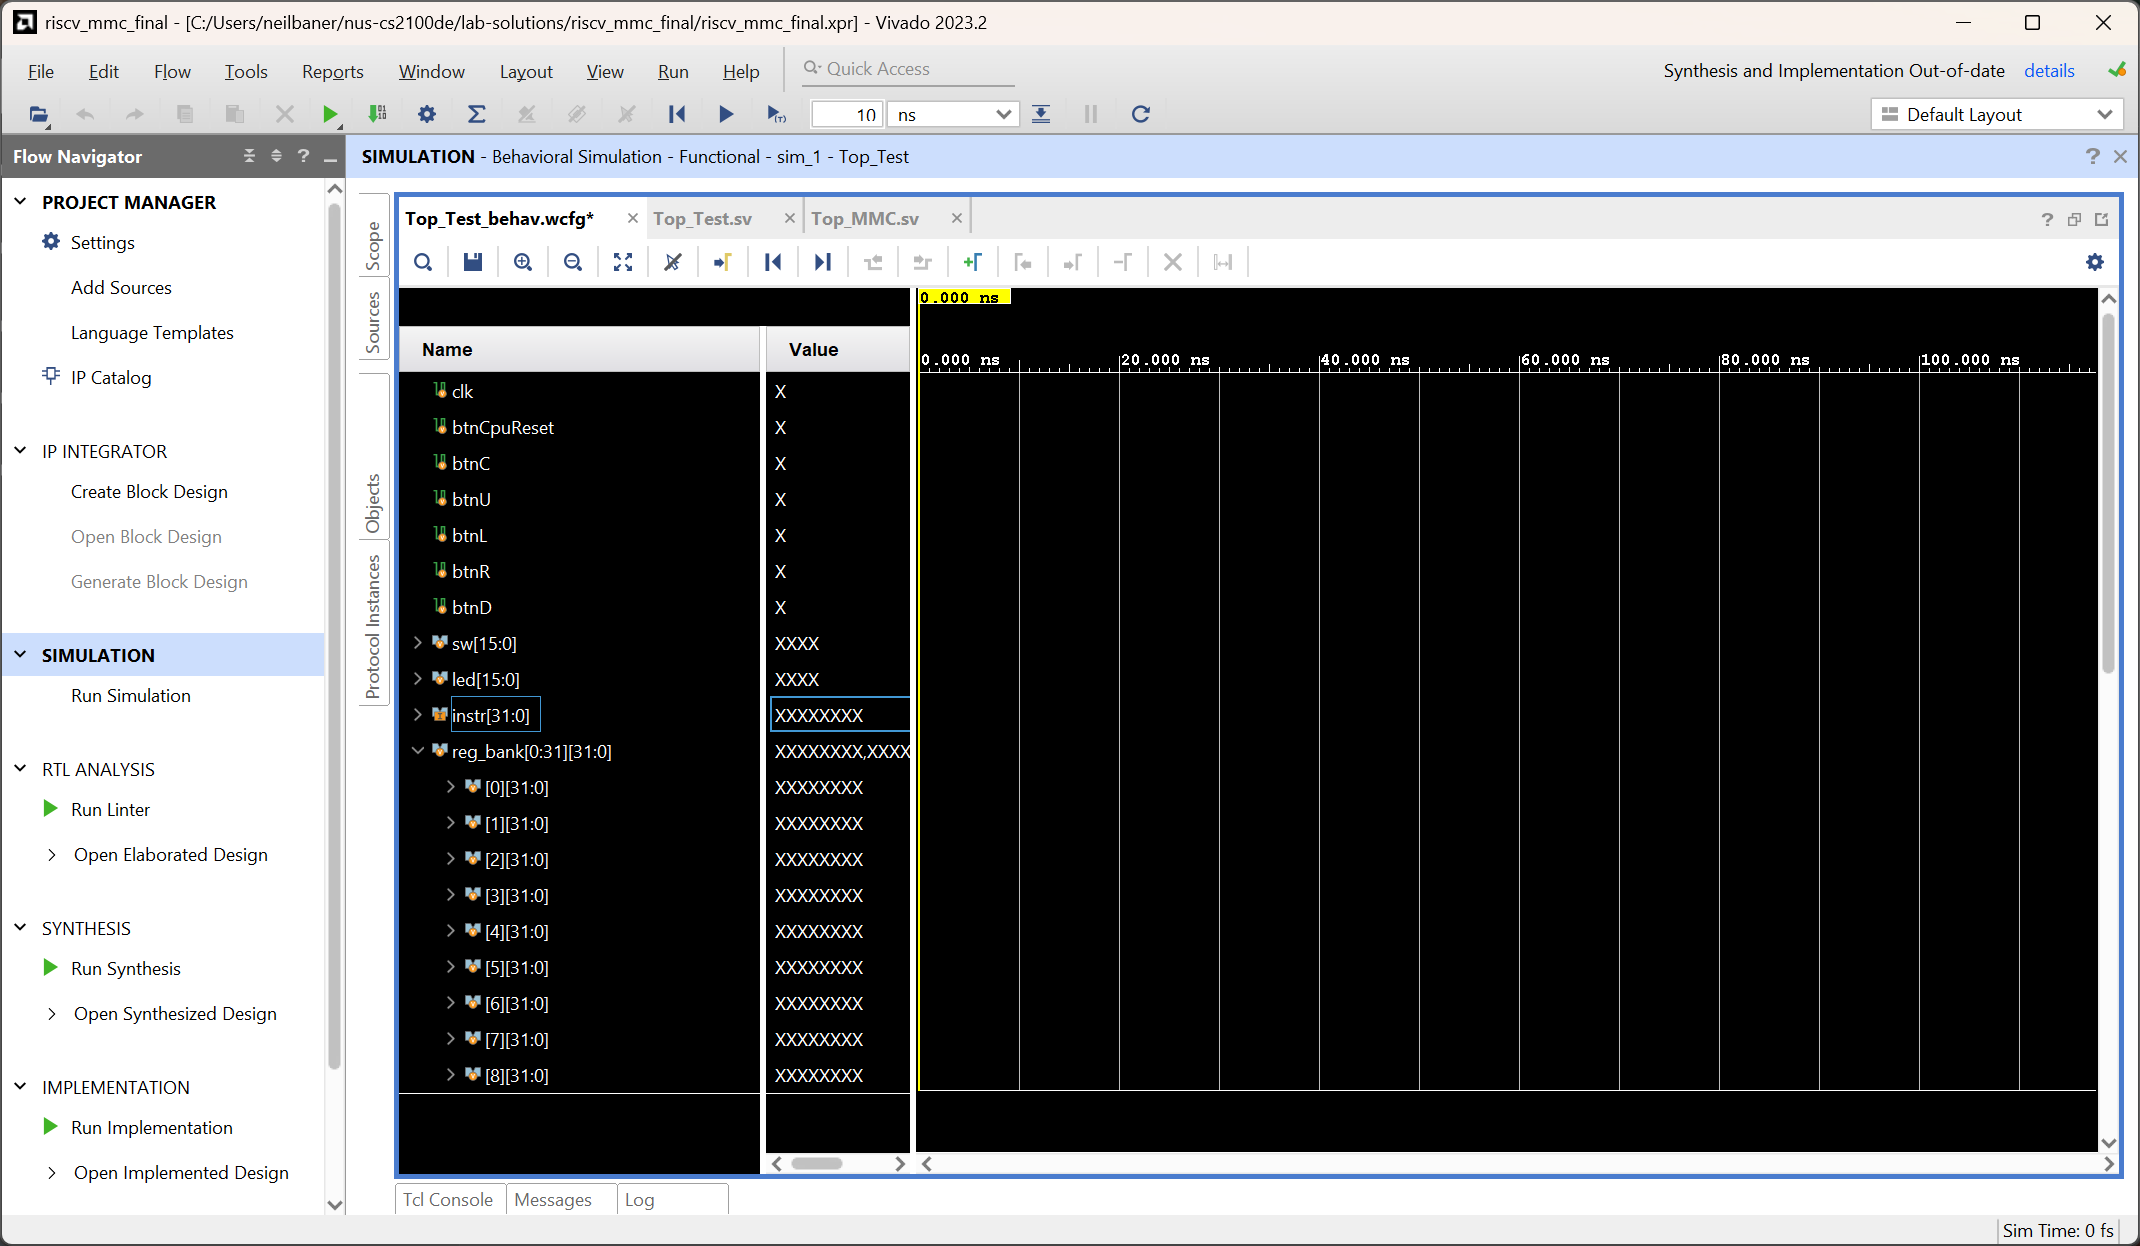
Task: Click Run Synthesis in Flow Navigator
Action: coord(126,968)
